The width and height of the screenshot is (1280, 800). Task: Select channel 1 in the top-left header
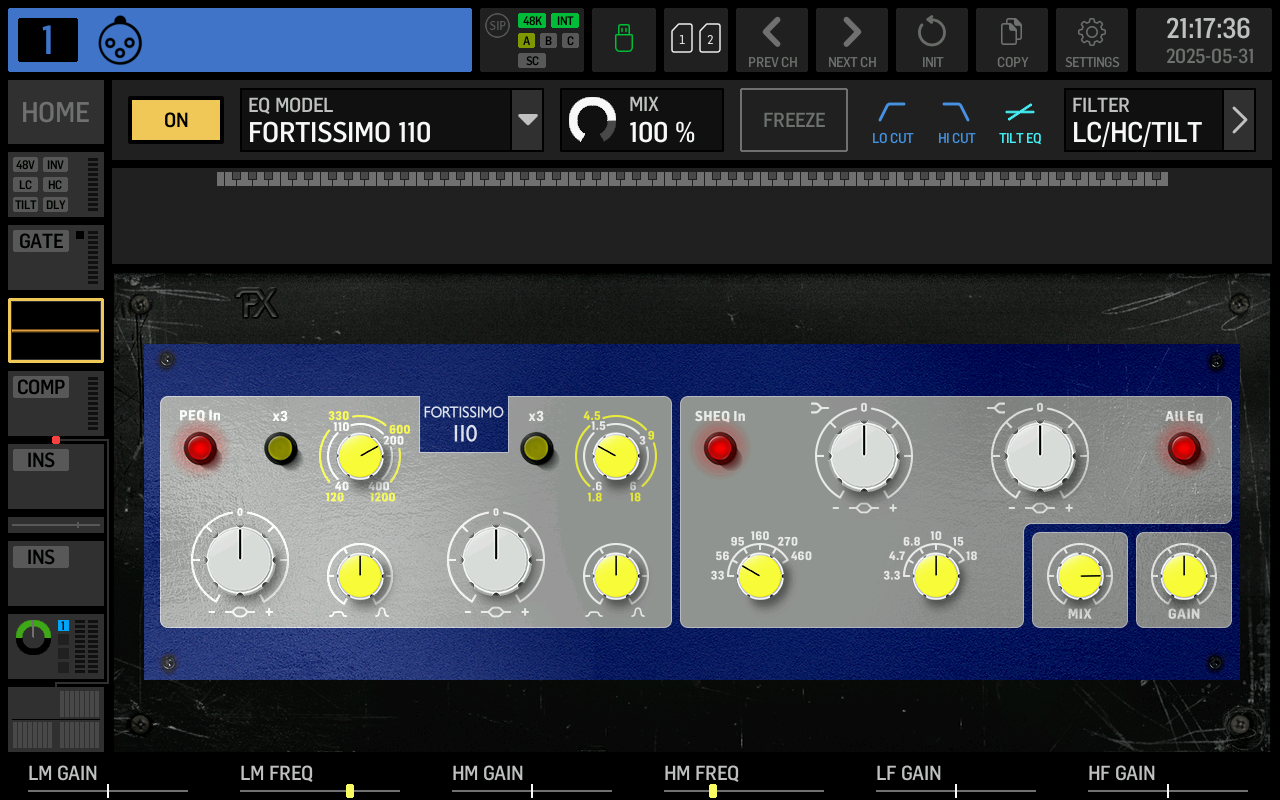pyautogui.click(x=46, y=40)
